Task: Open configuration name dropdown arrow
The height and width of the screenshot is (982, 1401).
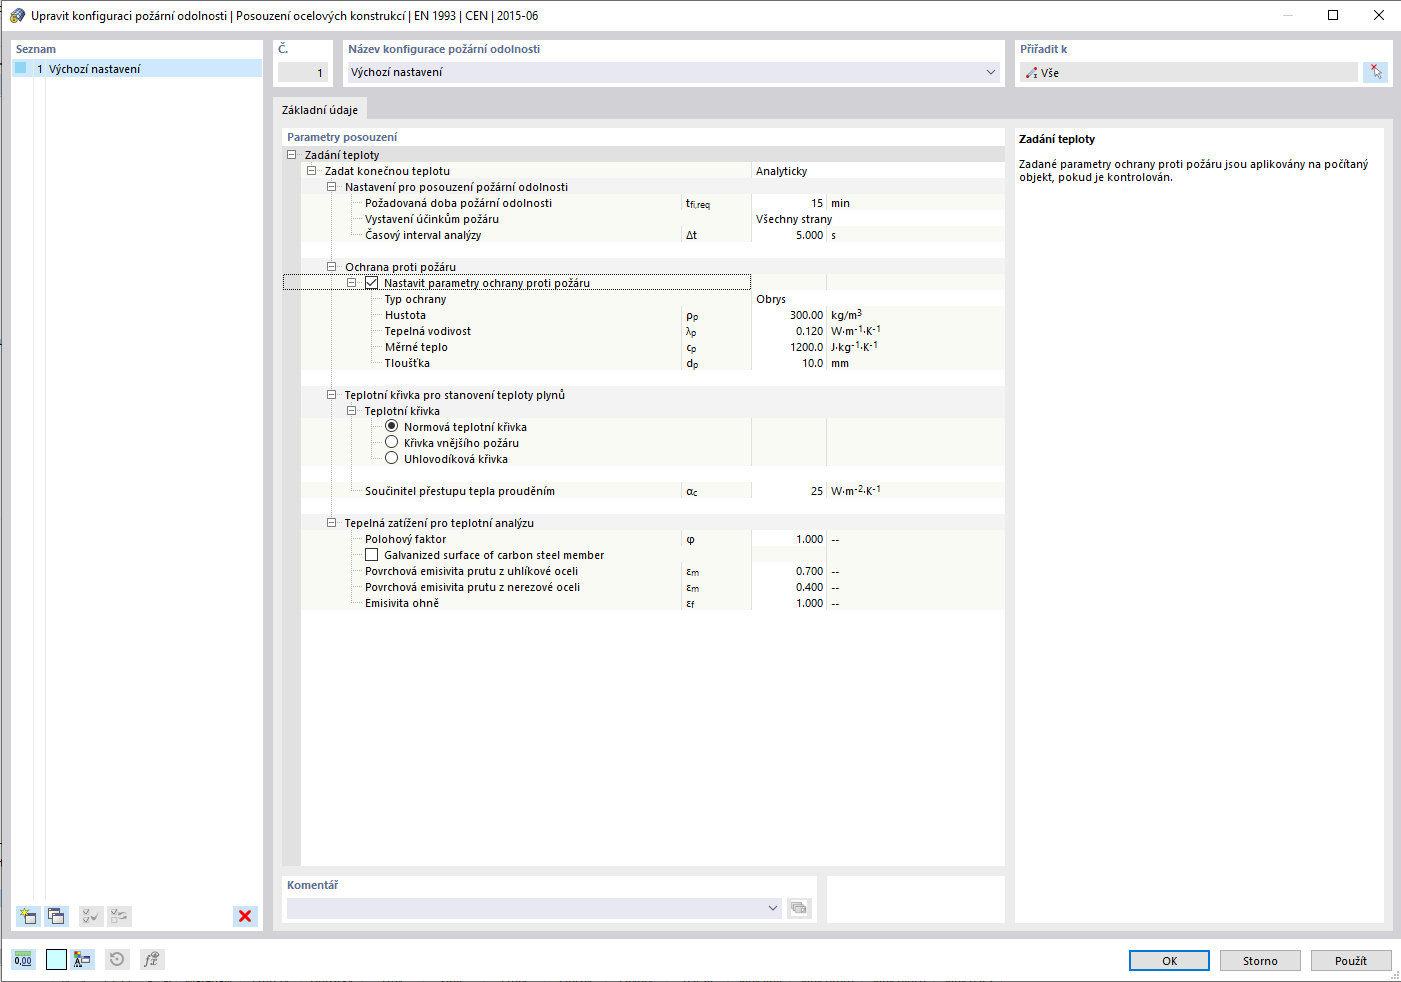Action: pyautogui.click(x=991, y=72)
